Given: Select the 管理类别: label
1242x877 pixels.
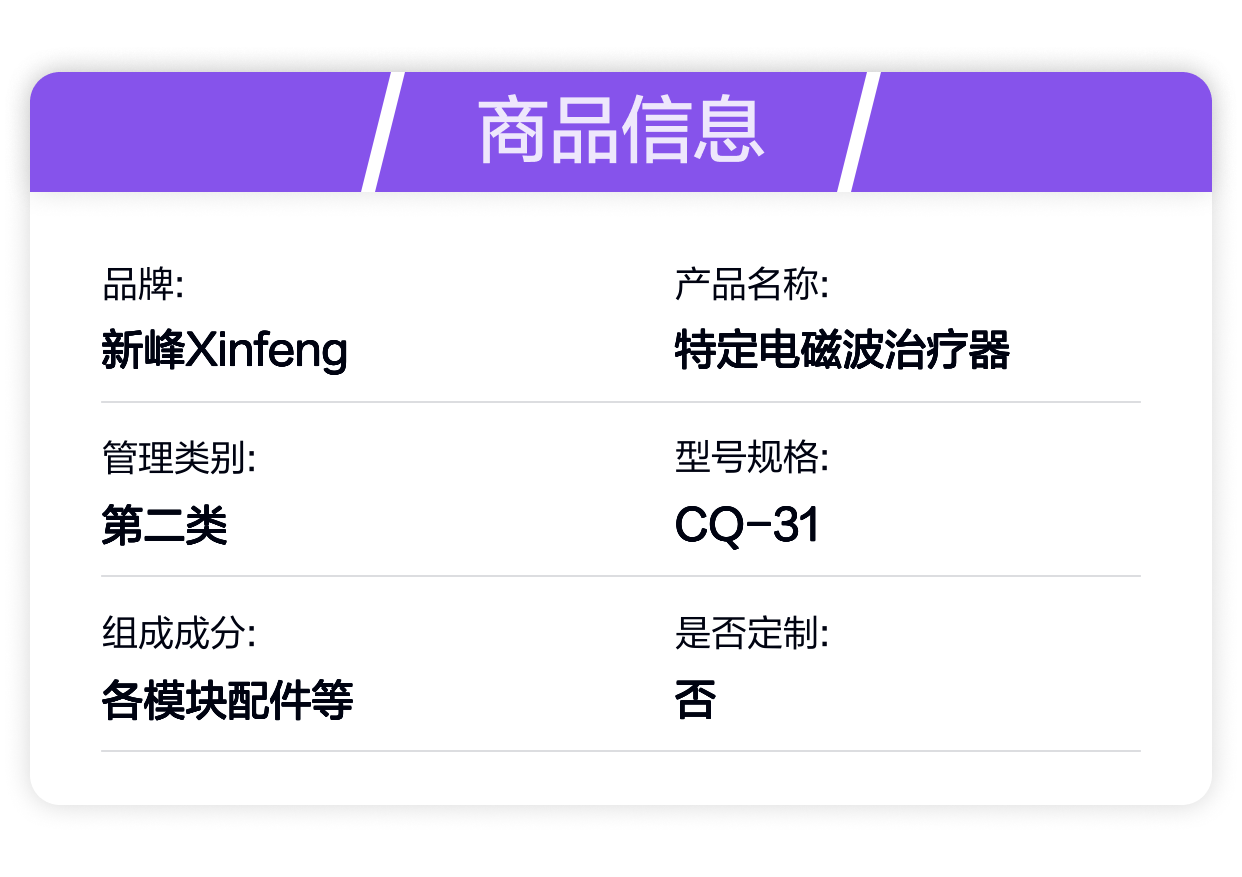Looking at the screenshot, I should 179,460.
